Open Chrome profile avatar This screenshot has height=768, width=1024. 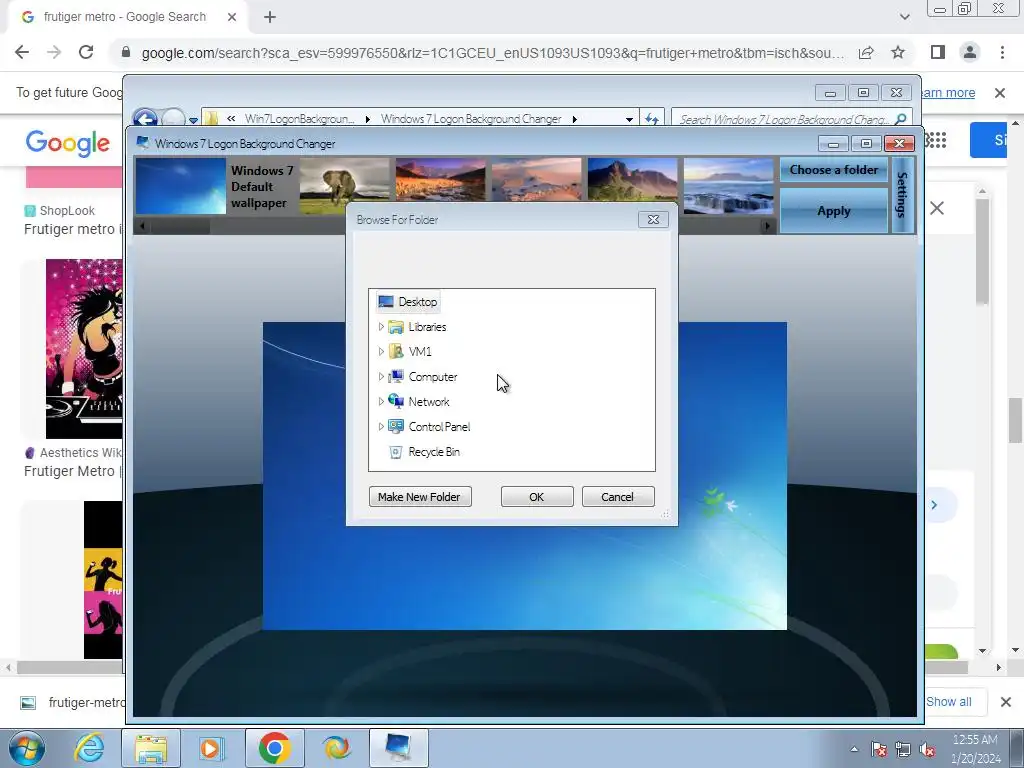[x=970, y=52]
